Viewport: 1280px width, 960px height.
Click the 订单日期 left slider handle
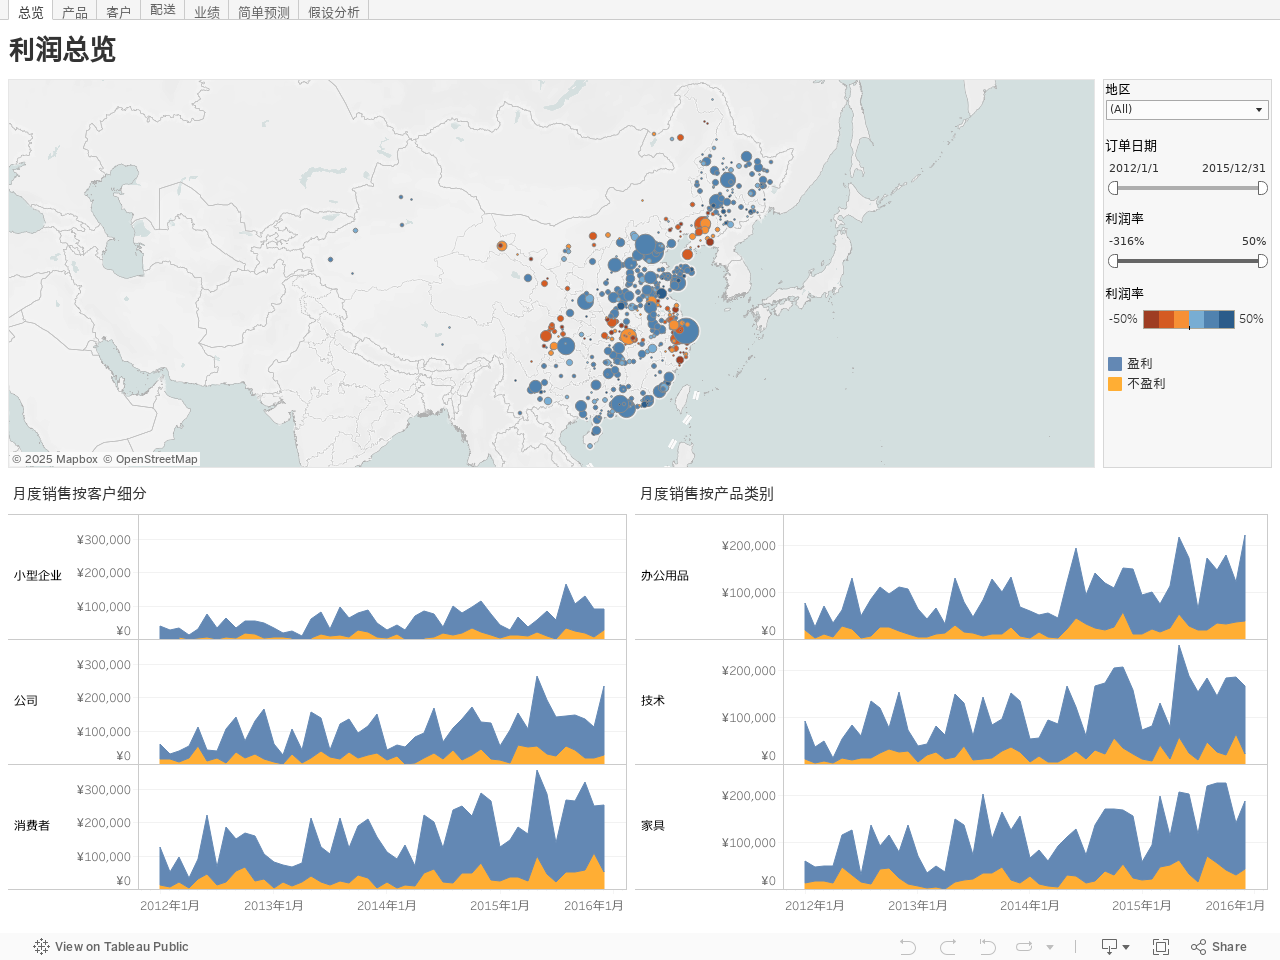point(1113,188)
